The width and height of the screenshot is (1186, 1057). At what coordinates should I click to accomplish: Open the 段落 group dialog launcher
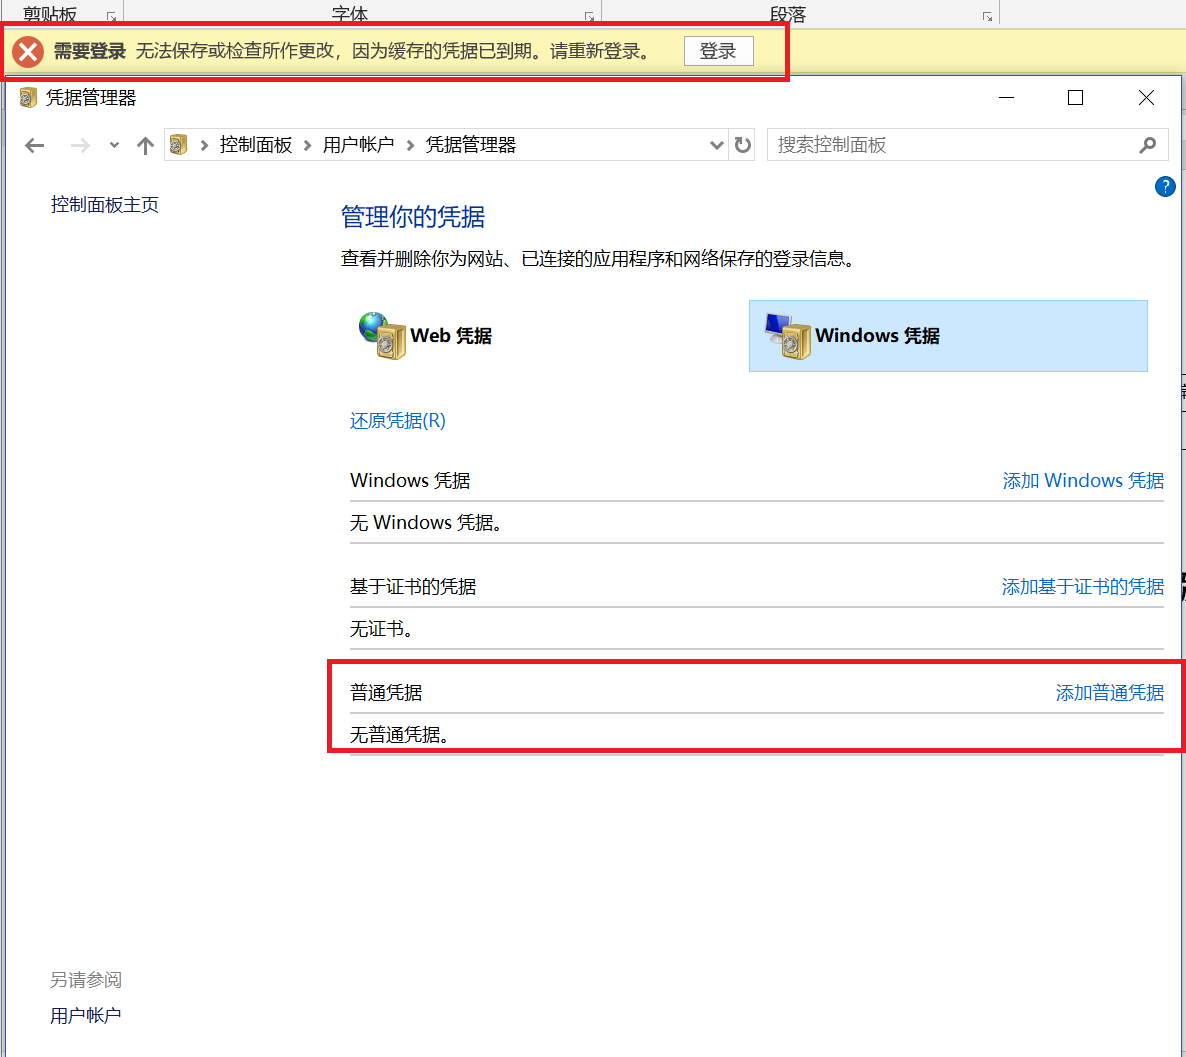(987, 16)
